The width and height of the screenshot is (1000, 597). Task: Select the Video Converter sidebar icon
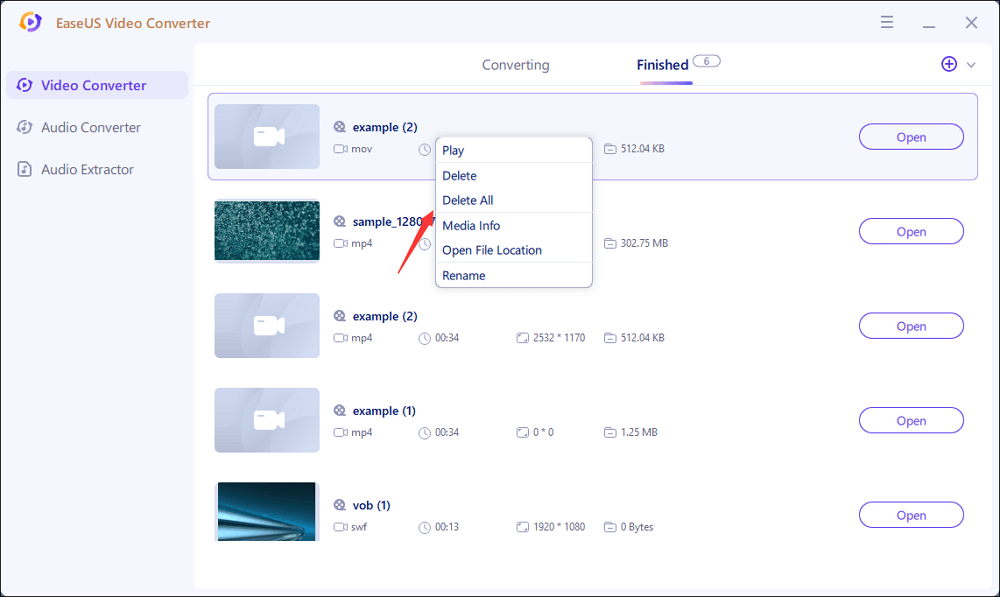24,85
